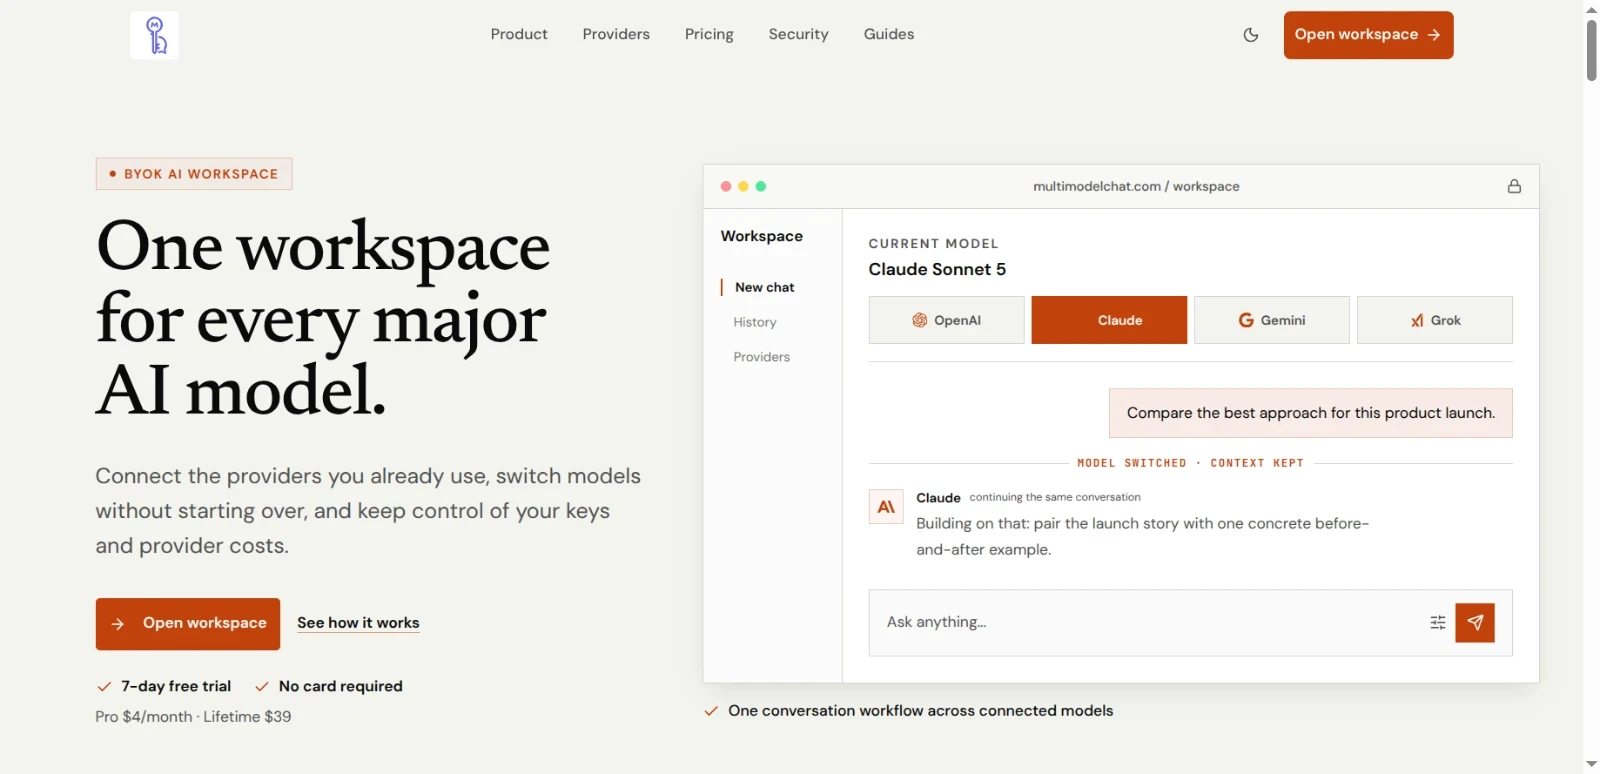This screenshot has width=1600, height=774.
Task: Open Guides from the top navigation
Action: tap(889, 34)
